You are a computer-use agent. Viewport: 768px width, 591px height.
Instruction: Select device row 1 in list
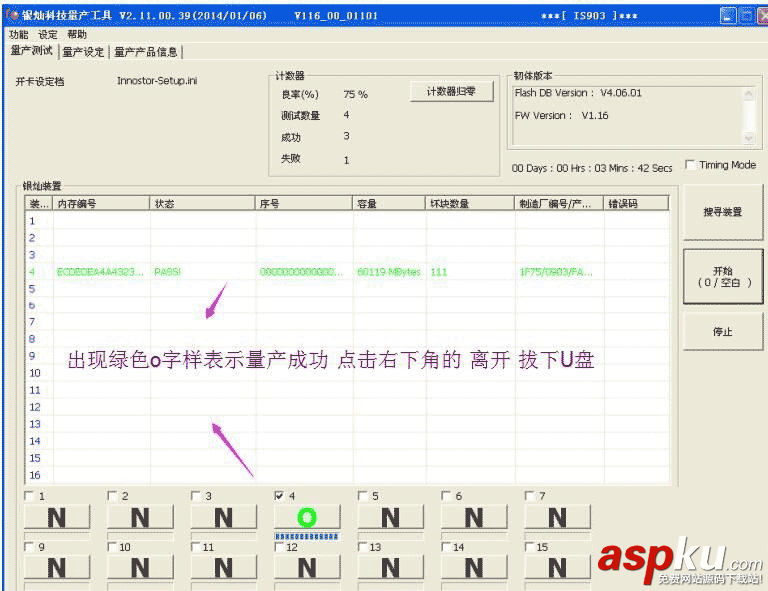(347, 221)
